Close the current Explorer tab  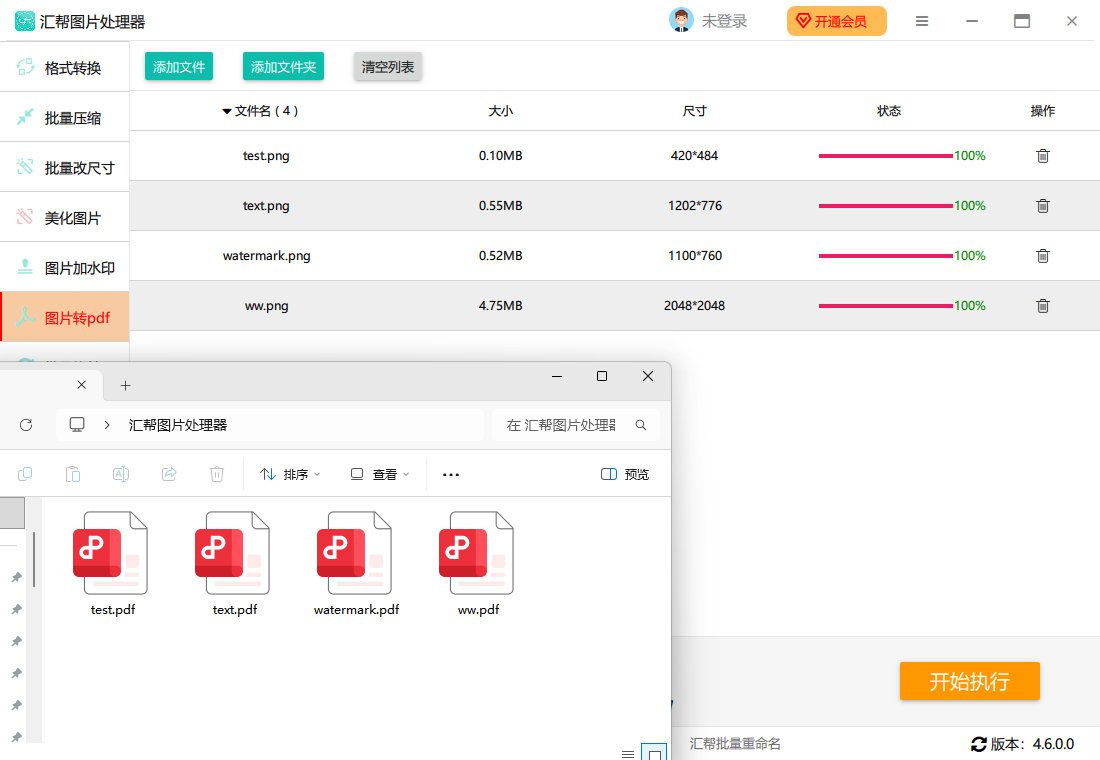click(x=81, y=385)
